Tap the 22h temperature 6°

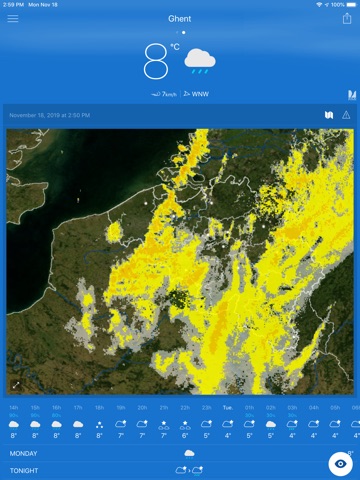pyautogui.click(x=185, y=436)
